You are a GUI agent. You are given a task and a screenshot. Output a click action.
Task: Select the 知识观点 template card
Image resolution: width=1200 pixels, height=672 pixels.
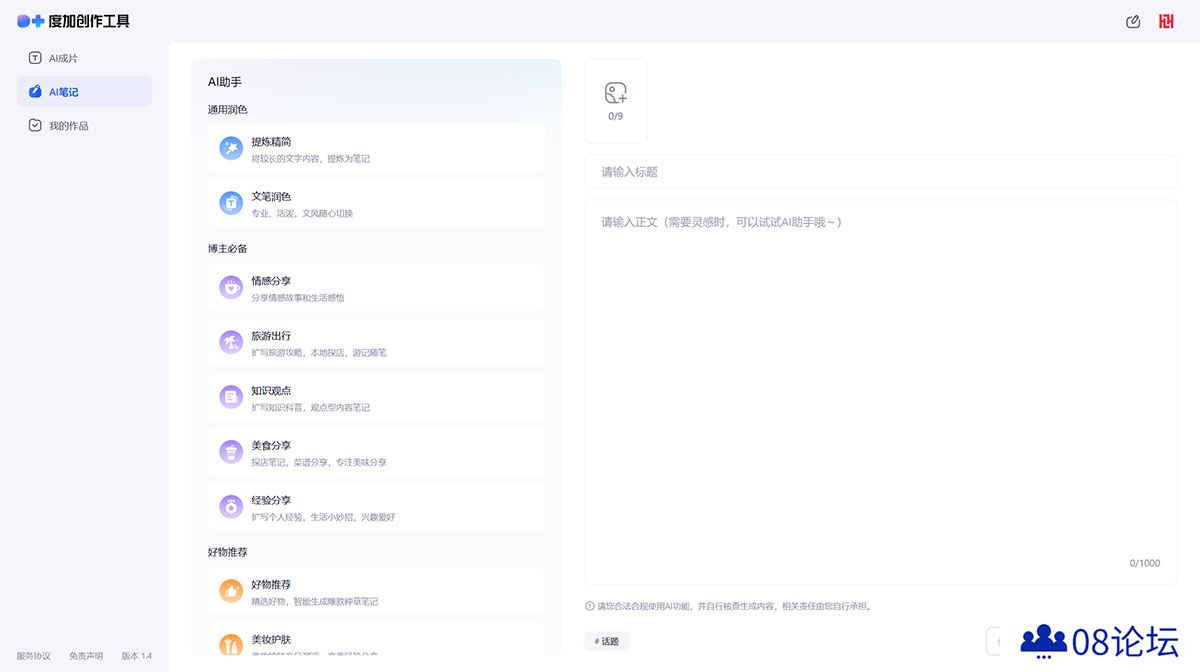376,398
